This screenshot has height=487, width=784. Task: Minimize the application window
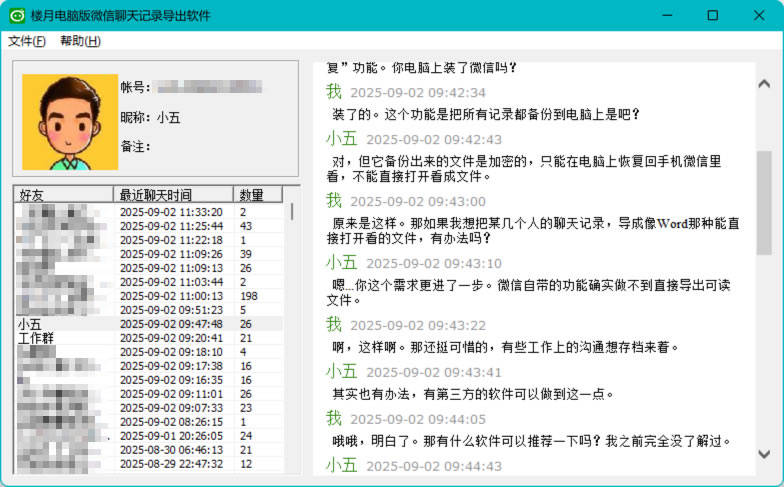(666, 15)
